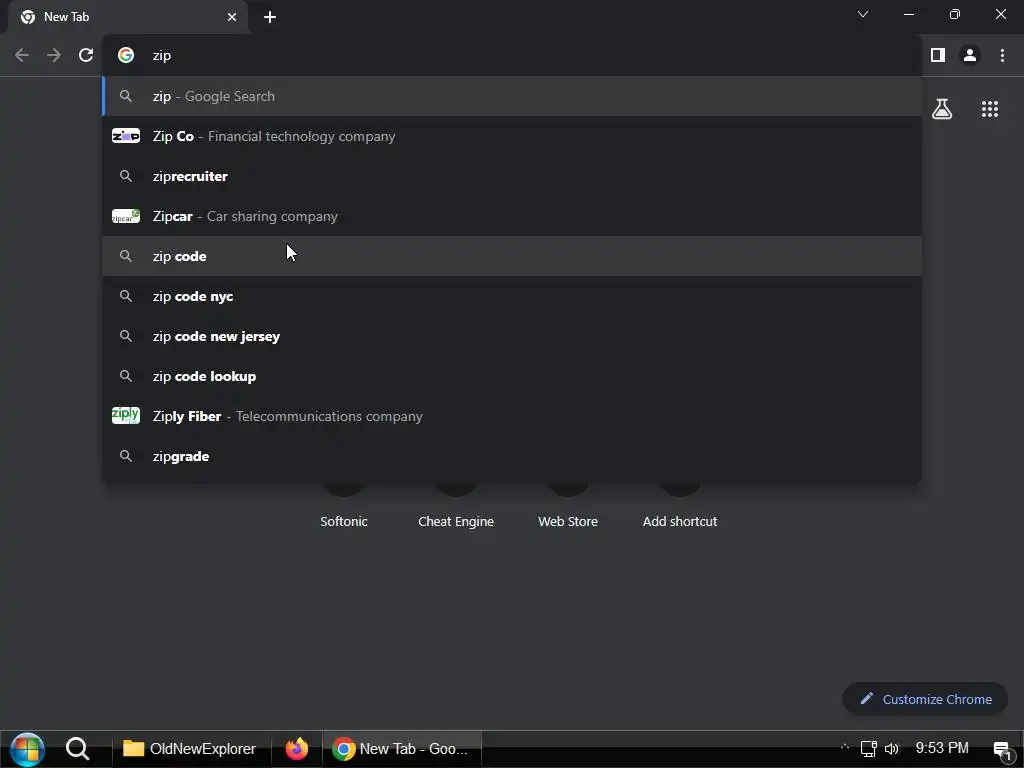1024x768 pixels.
Task: Select "zip code new jersey" suggestion
Action: click(x=512, y=336)
